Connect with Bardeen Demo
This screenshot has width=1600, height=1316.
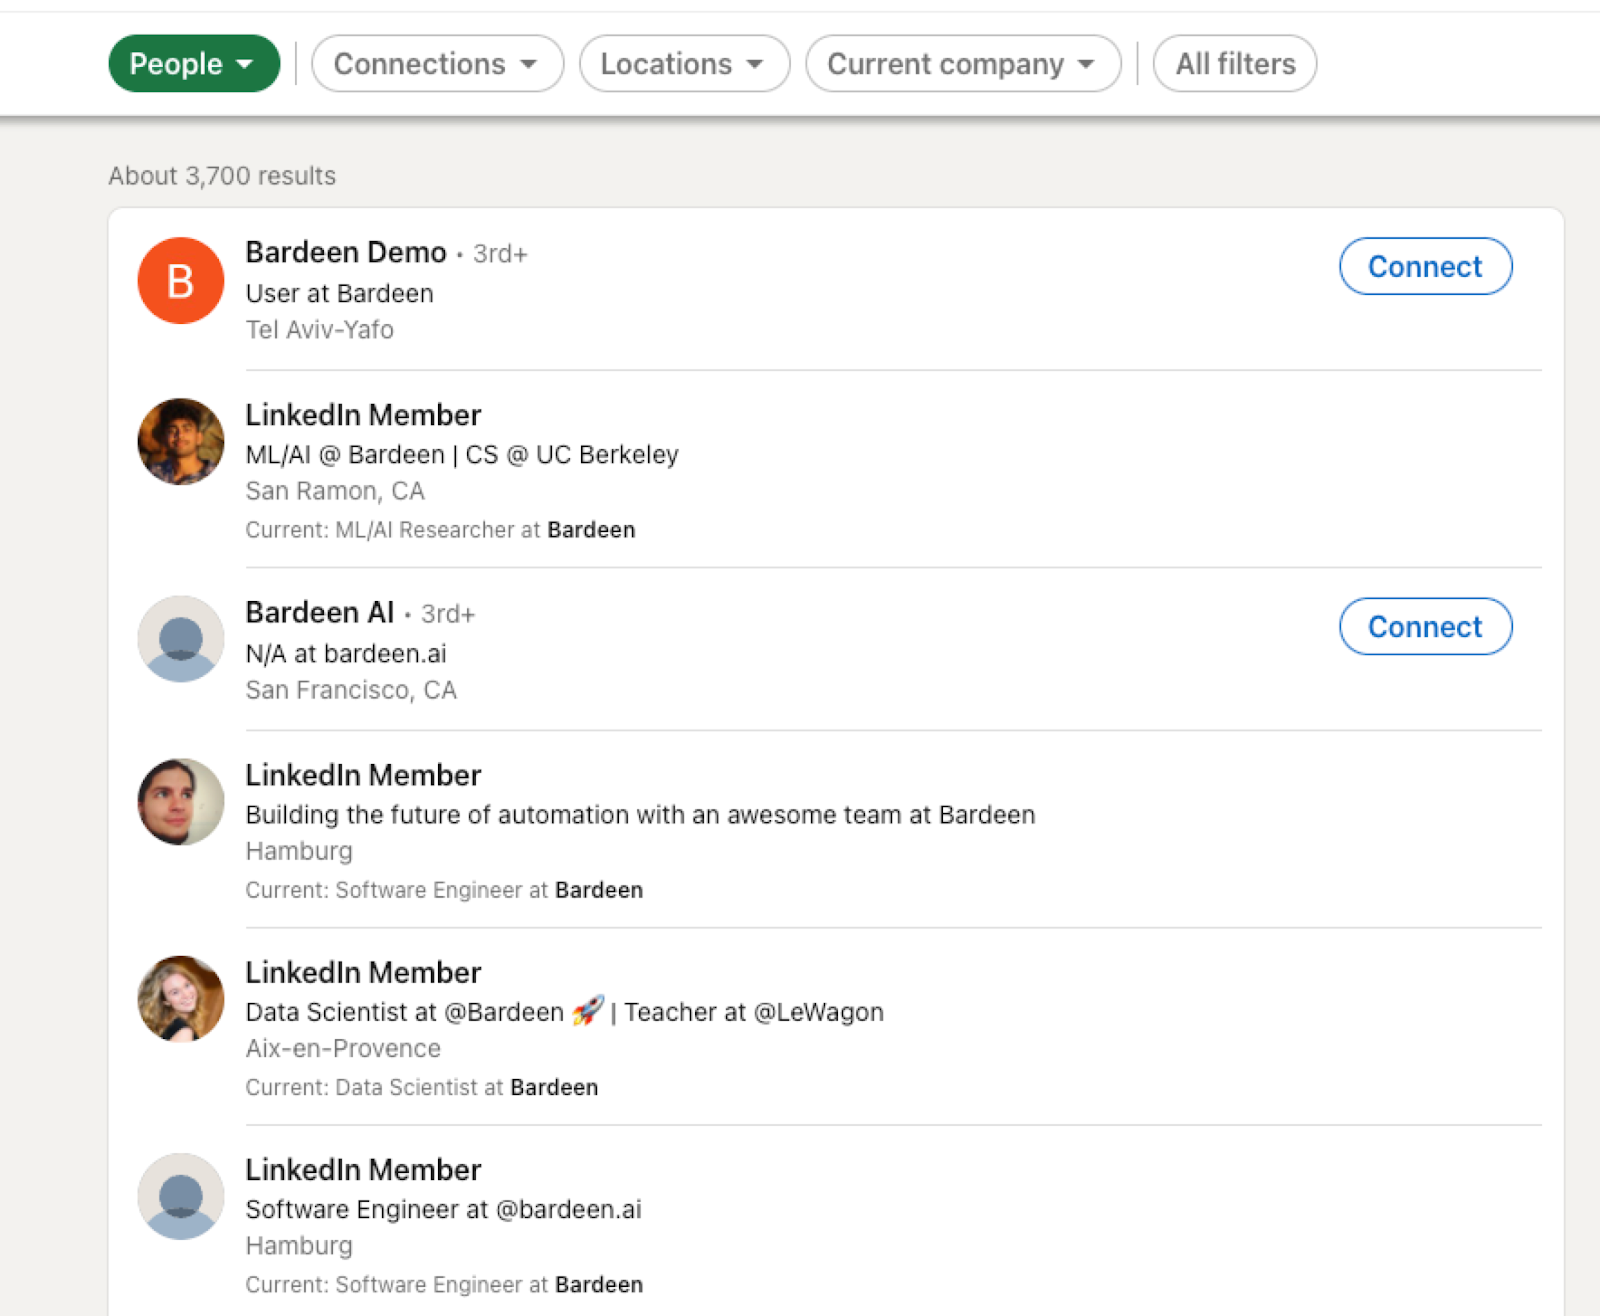pos(1425,266)
